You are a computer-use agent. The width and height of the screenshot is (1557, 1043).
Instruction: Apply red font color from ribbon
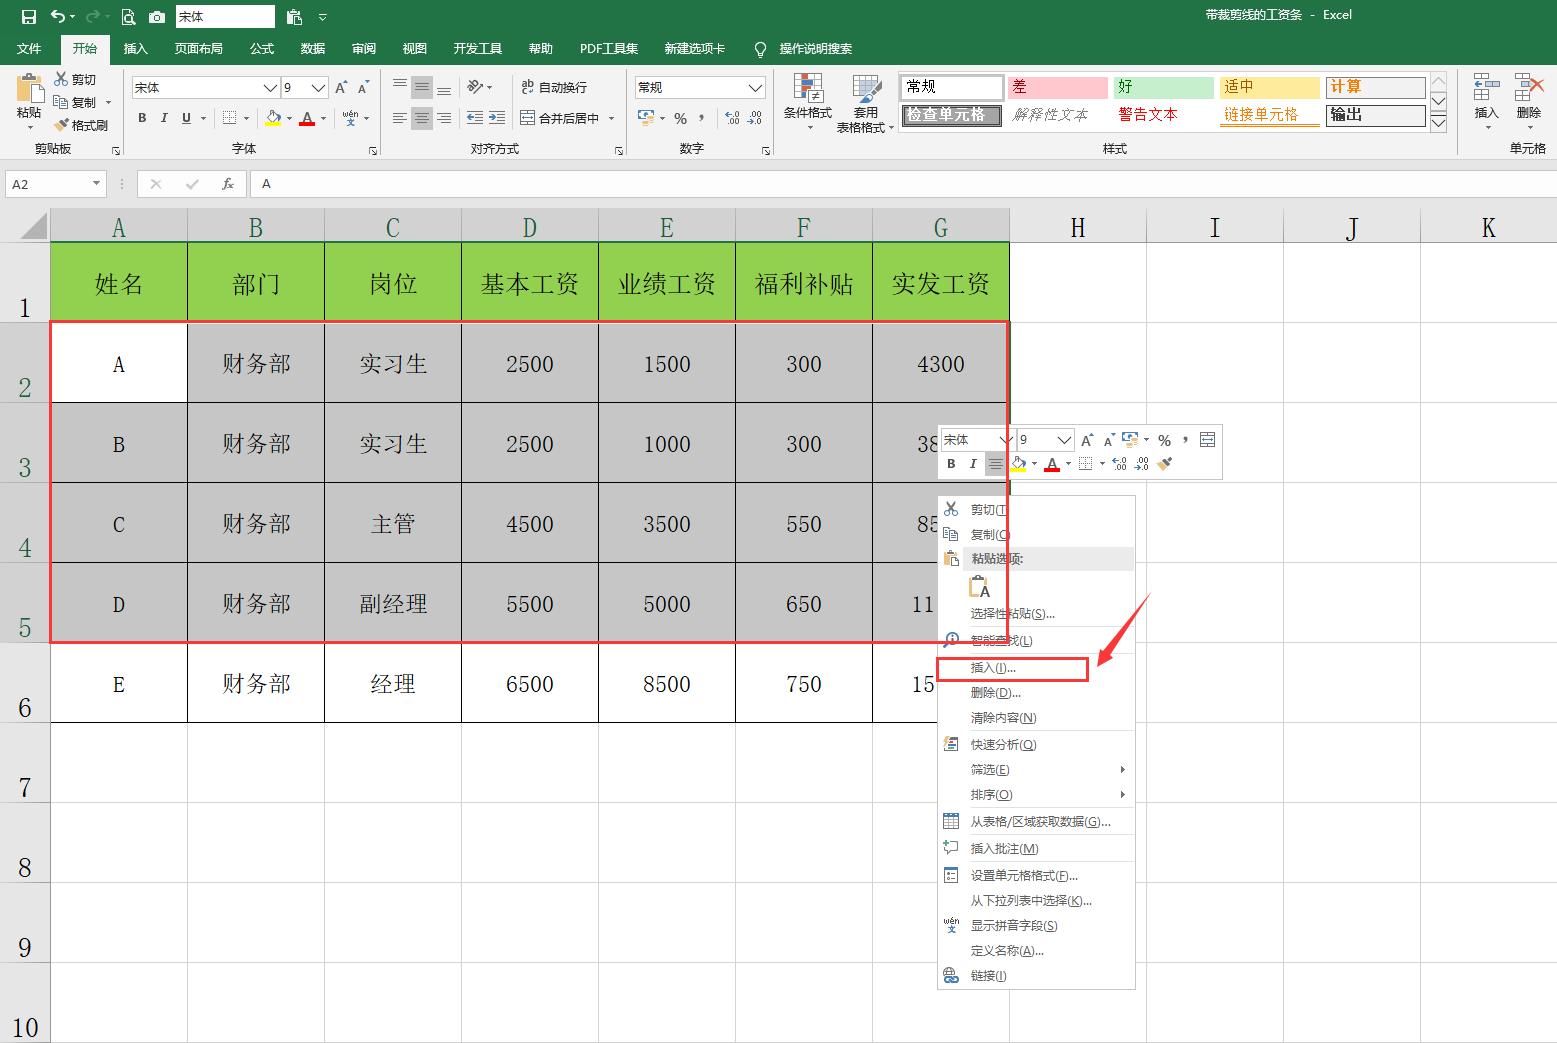(x=307, y=118)
